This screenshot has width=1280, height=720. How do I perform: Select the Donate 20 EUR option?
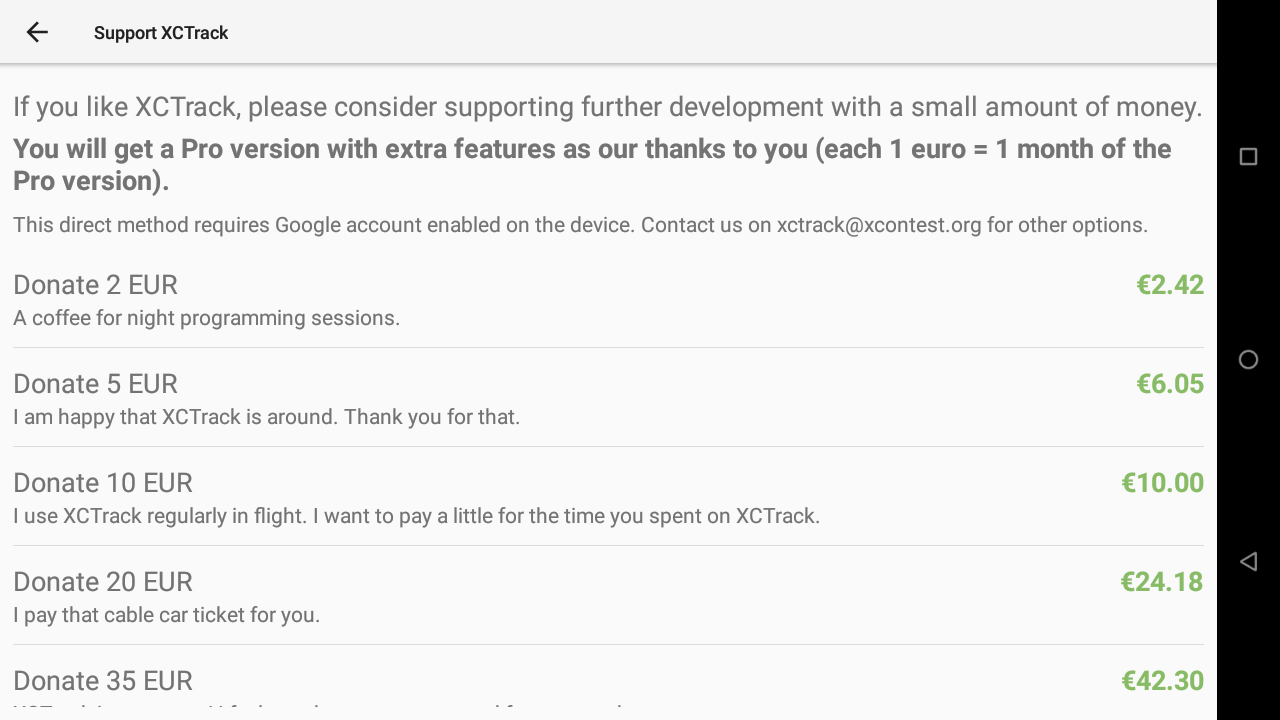pyautogui.click(x=608, y=596)
